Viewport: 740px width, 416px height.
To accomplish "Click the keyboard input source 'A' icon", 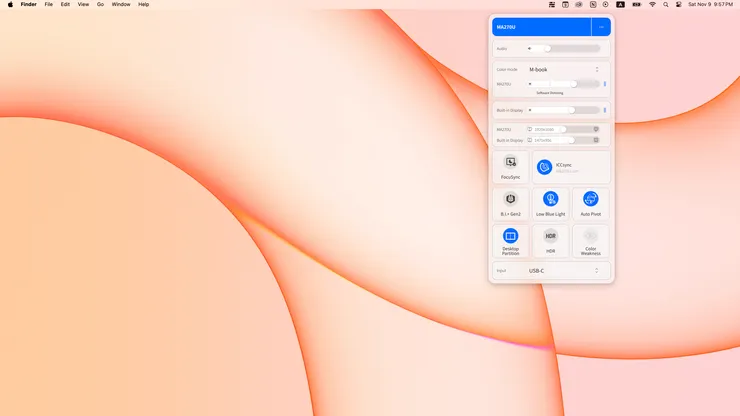I will click(620, 4).
